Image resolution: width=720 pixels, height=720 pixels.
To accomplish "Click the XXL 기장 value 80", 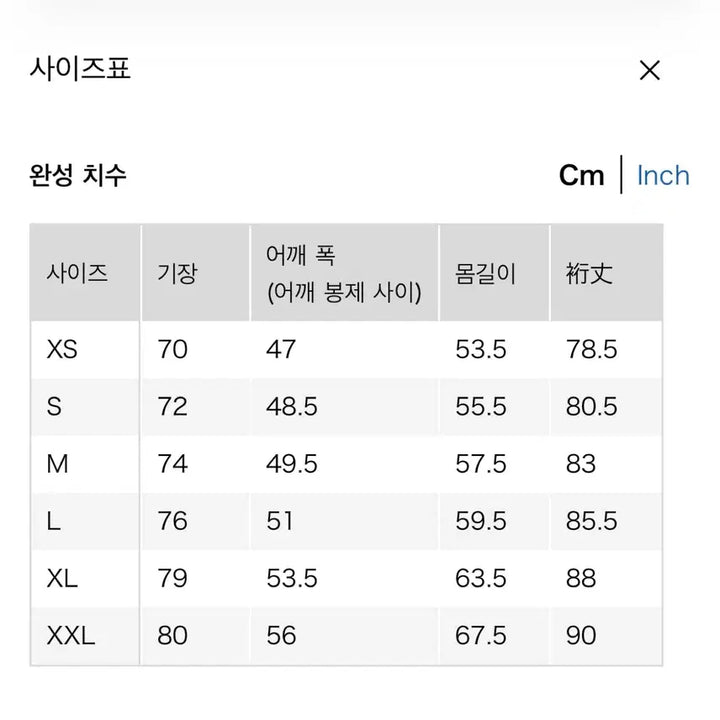I will (x=172, y=635).
